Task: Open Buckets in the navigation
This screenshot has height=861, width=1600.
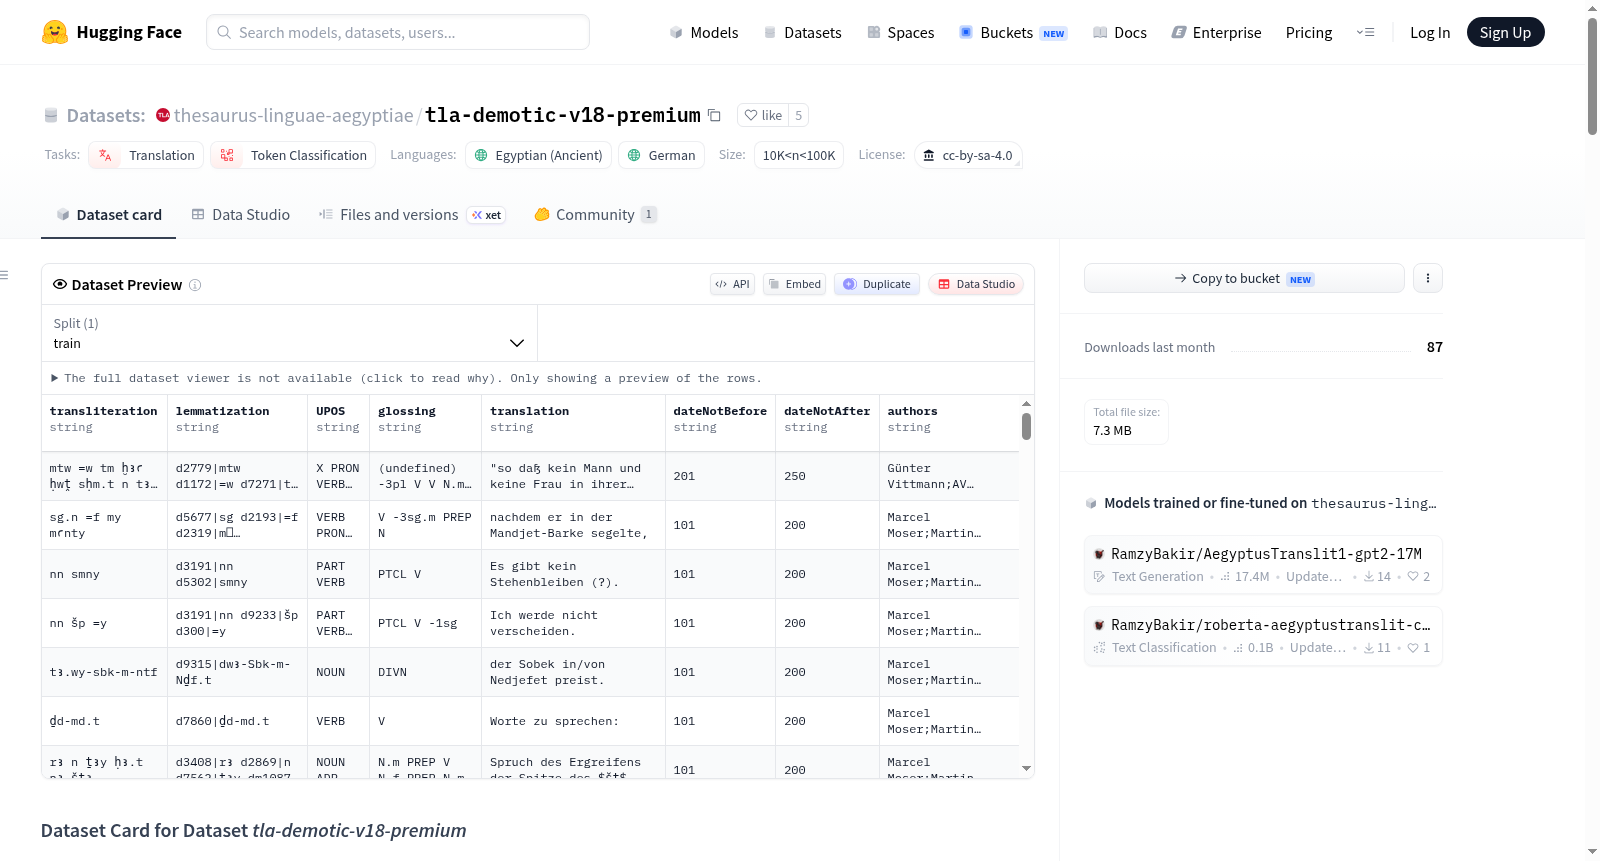Action: (x=1013, y=32)
